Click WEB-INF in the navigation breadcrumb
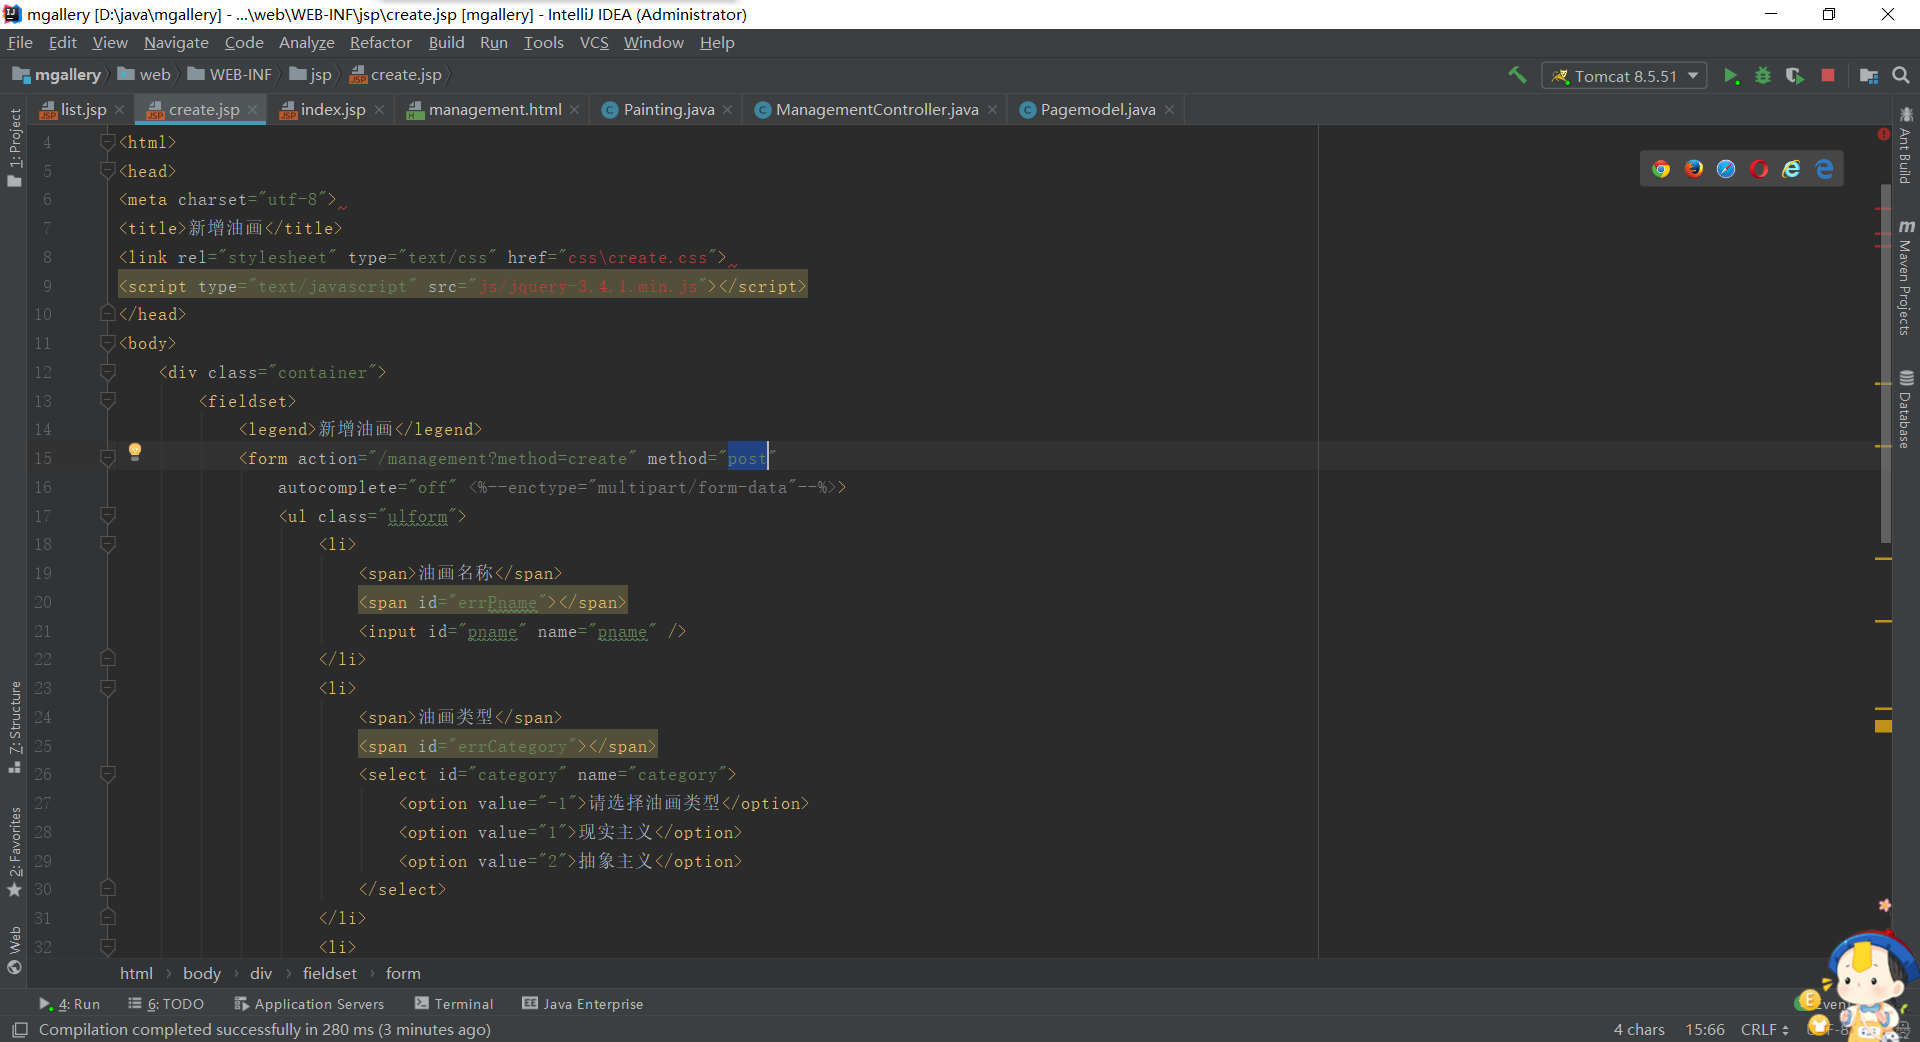Viewport: 1920px width, 1042px height. (x=230, y=75)
